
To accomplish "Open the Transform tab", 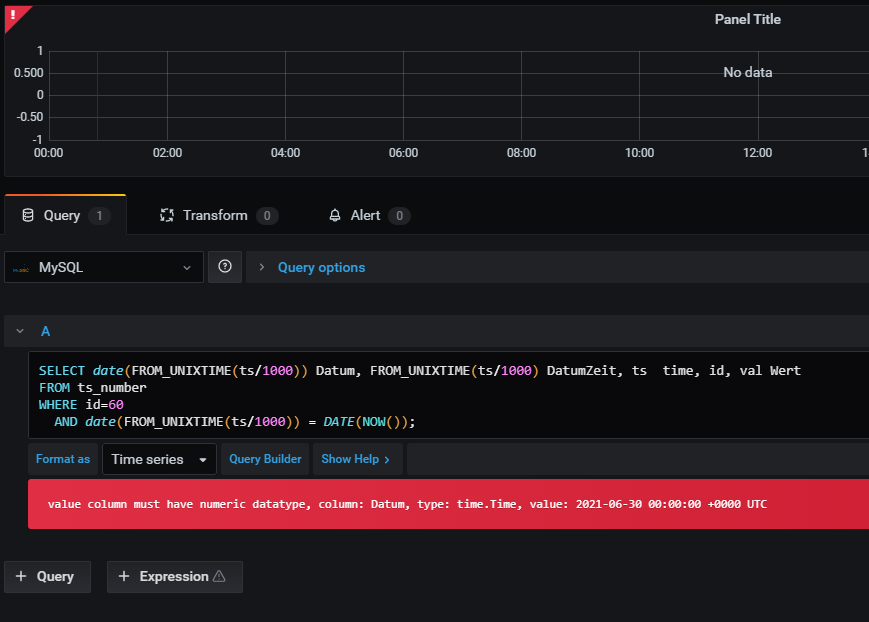I will pos(218,215).
